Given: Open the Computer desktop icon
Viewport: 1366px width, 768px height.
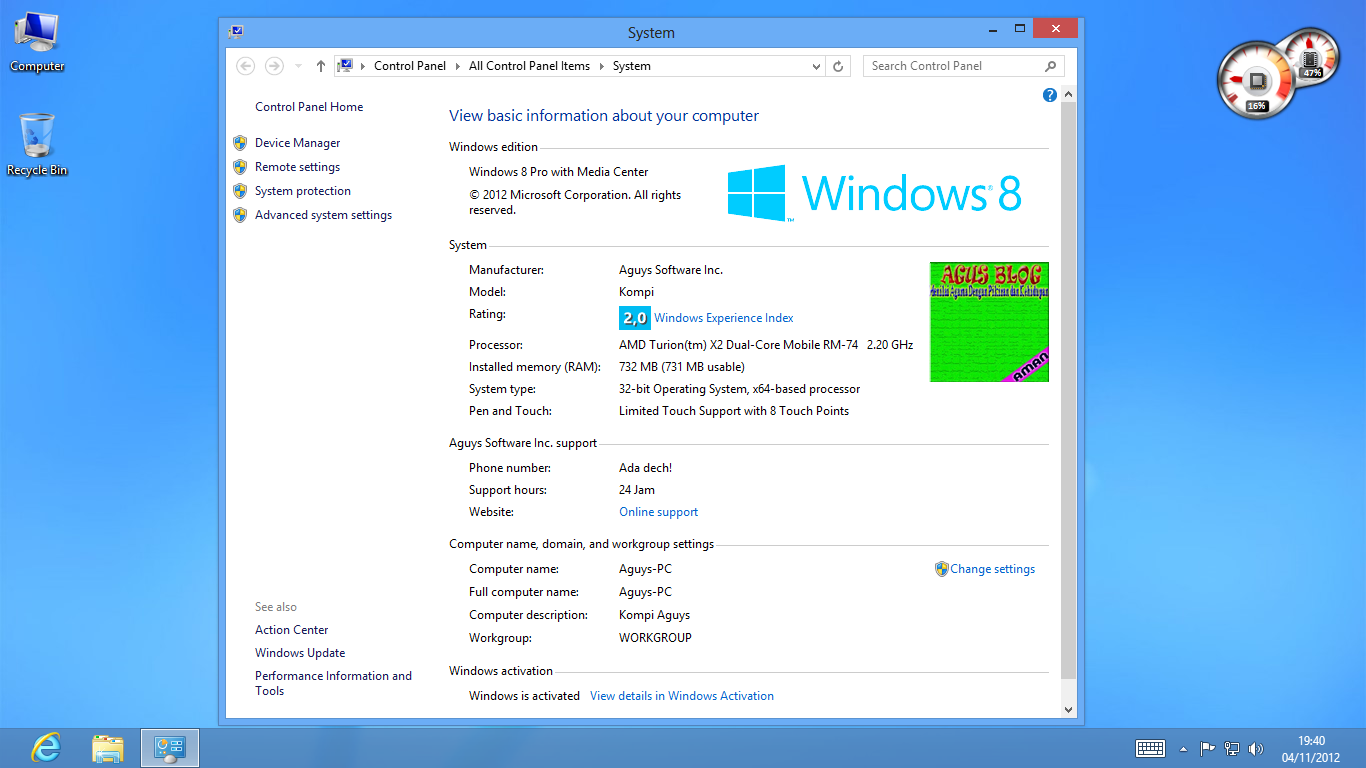Looking at the screenshot, I should point(37,42).
